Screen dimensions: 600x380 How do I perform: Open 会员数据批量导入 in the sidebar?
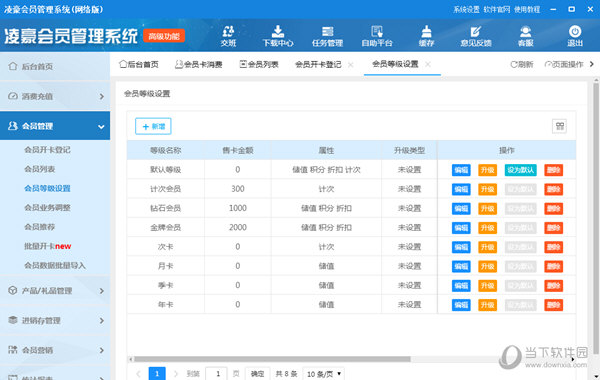pos(55,265)
